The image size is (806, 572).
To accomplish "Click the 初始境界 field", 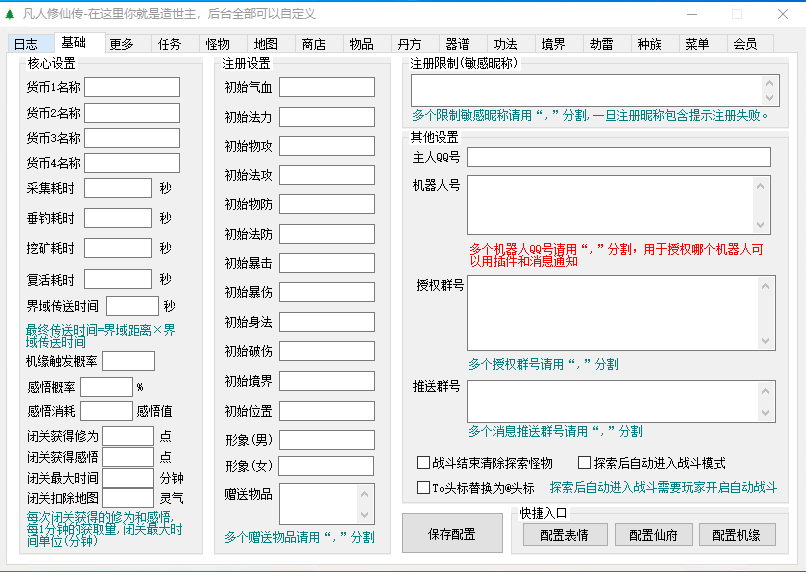I will (327, 381).
